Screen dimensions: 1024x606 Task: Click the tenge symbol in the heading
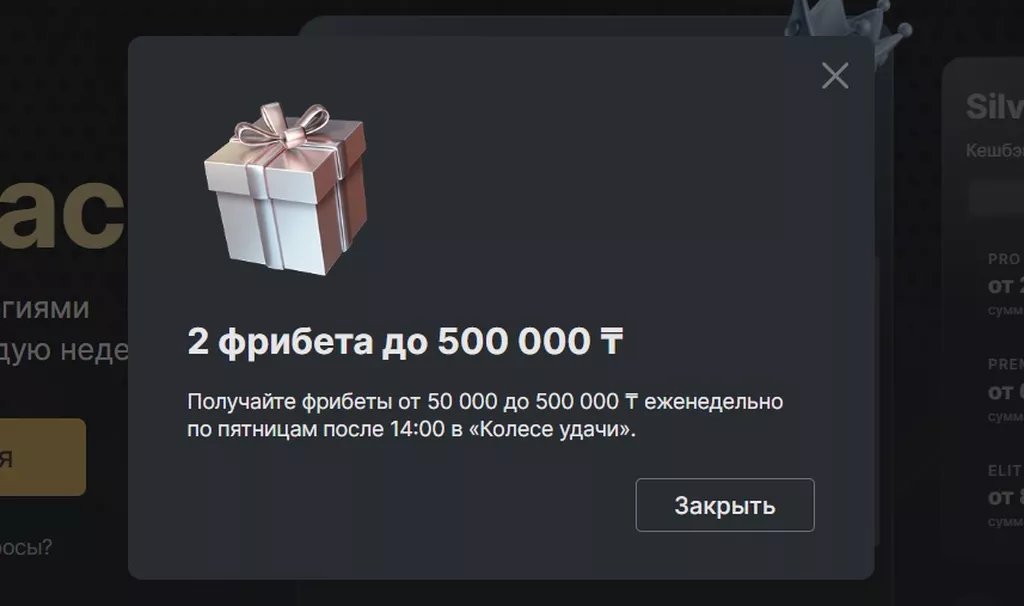click(611, 342)
